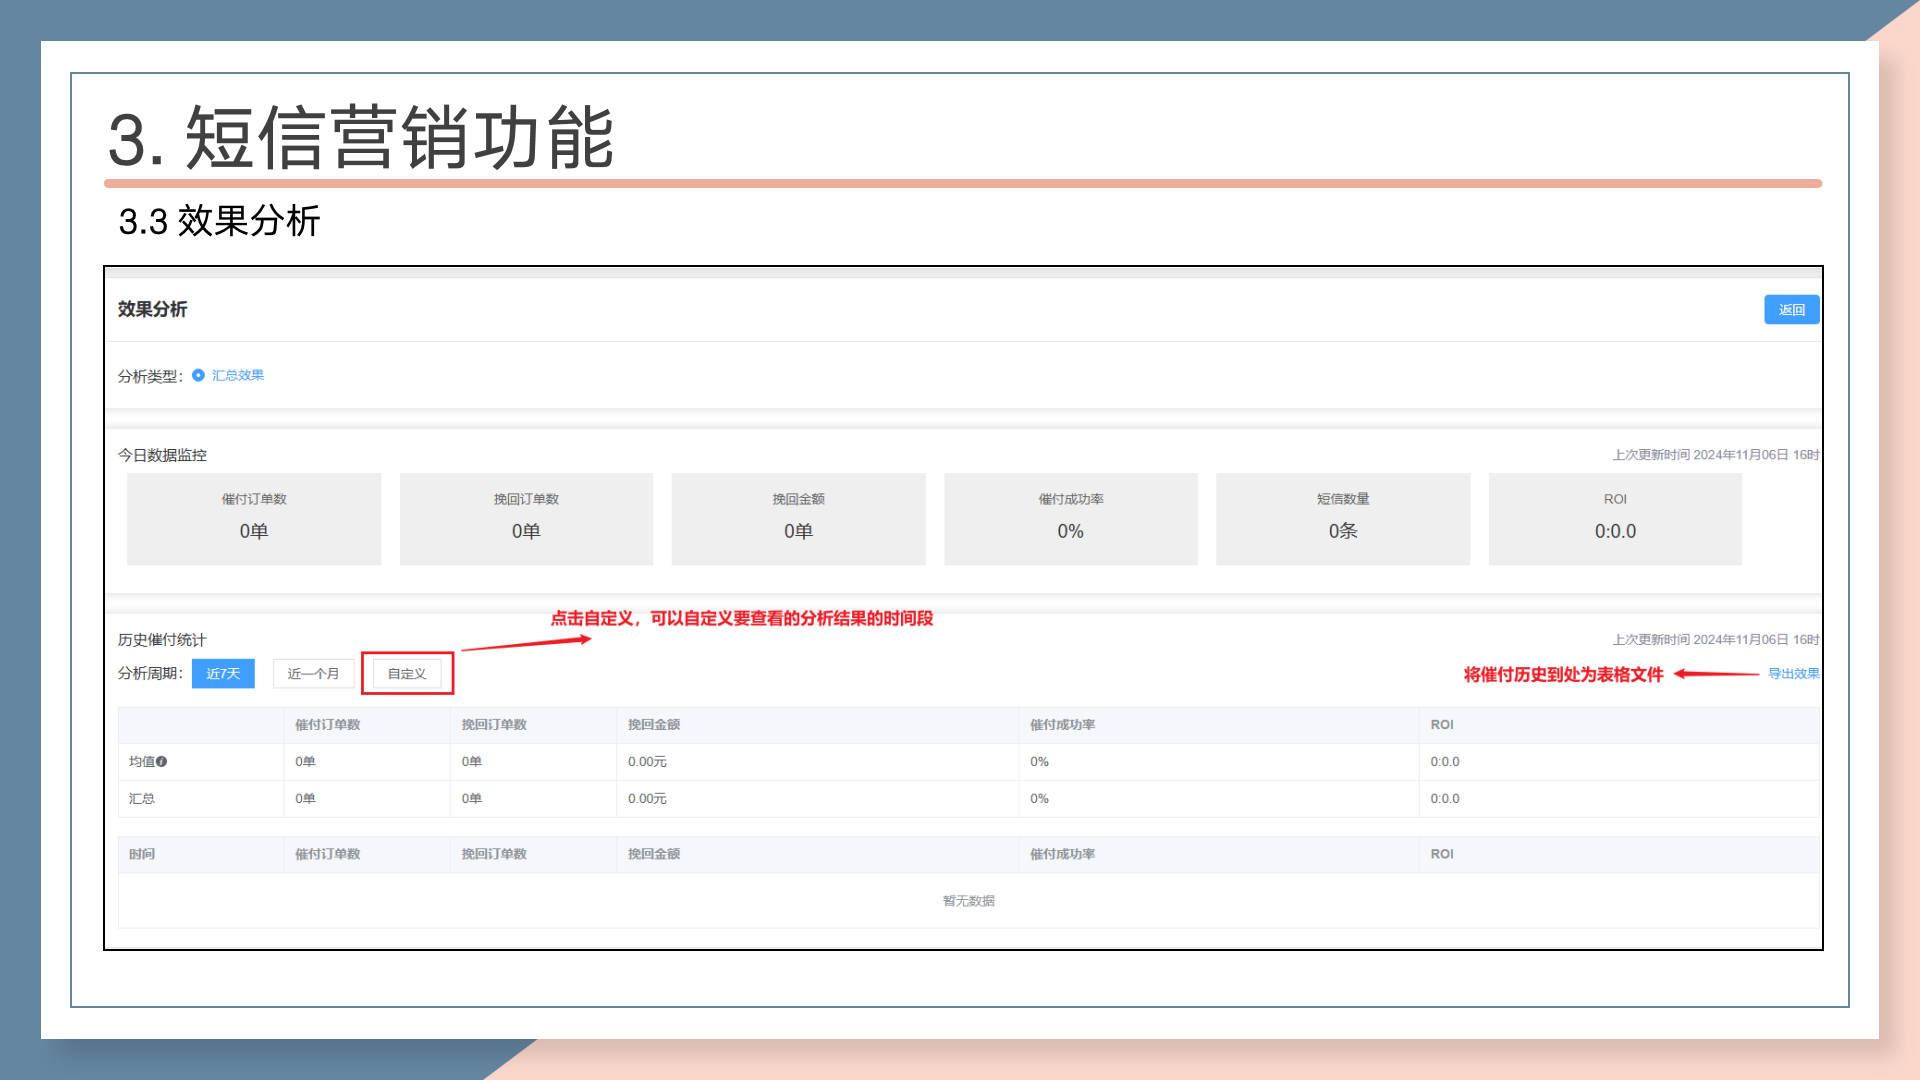Image resolution: width=1920 pixels, height=1080 pixels.
Task: Click the 导出效果 export link
Action: coord(1793,674)
